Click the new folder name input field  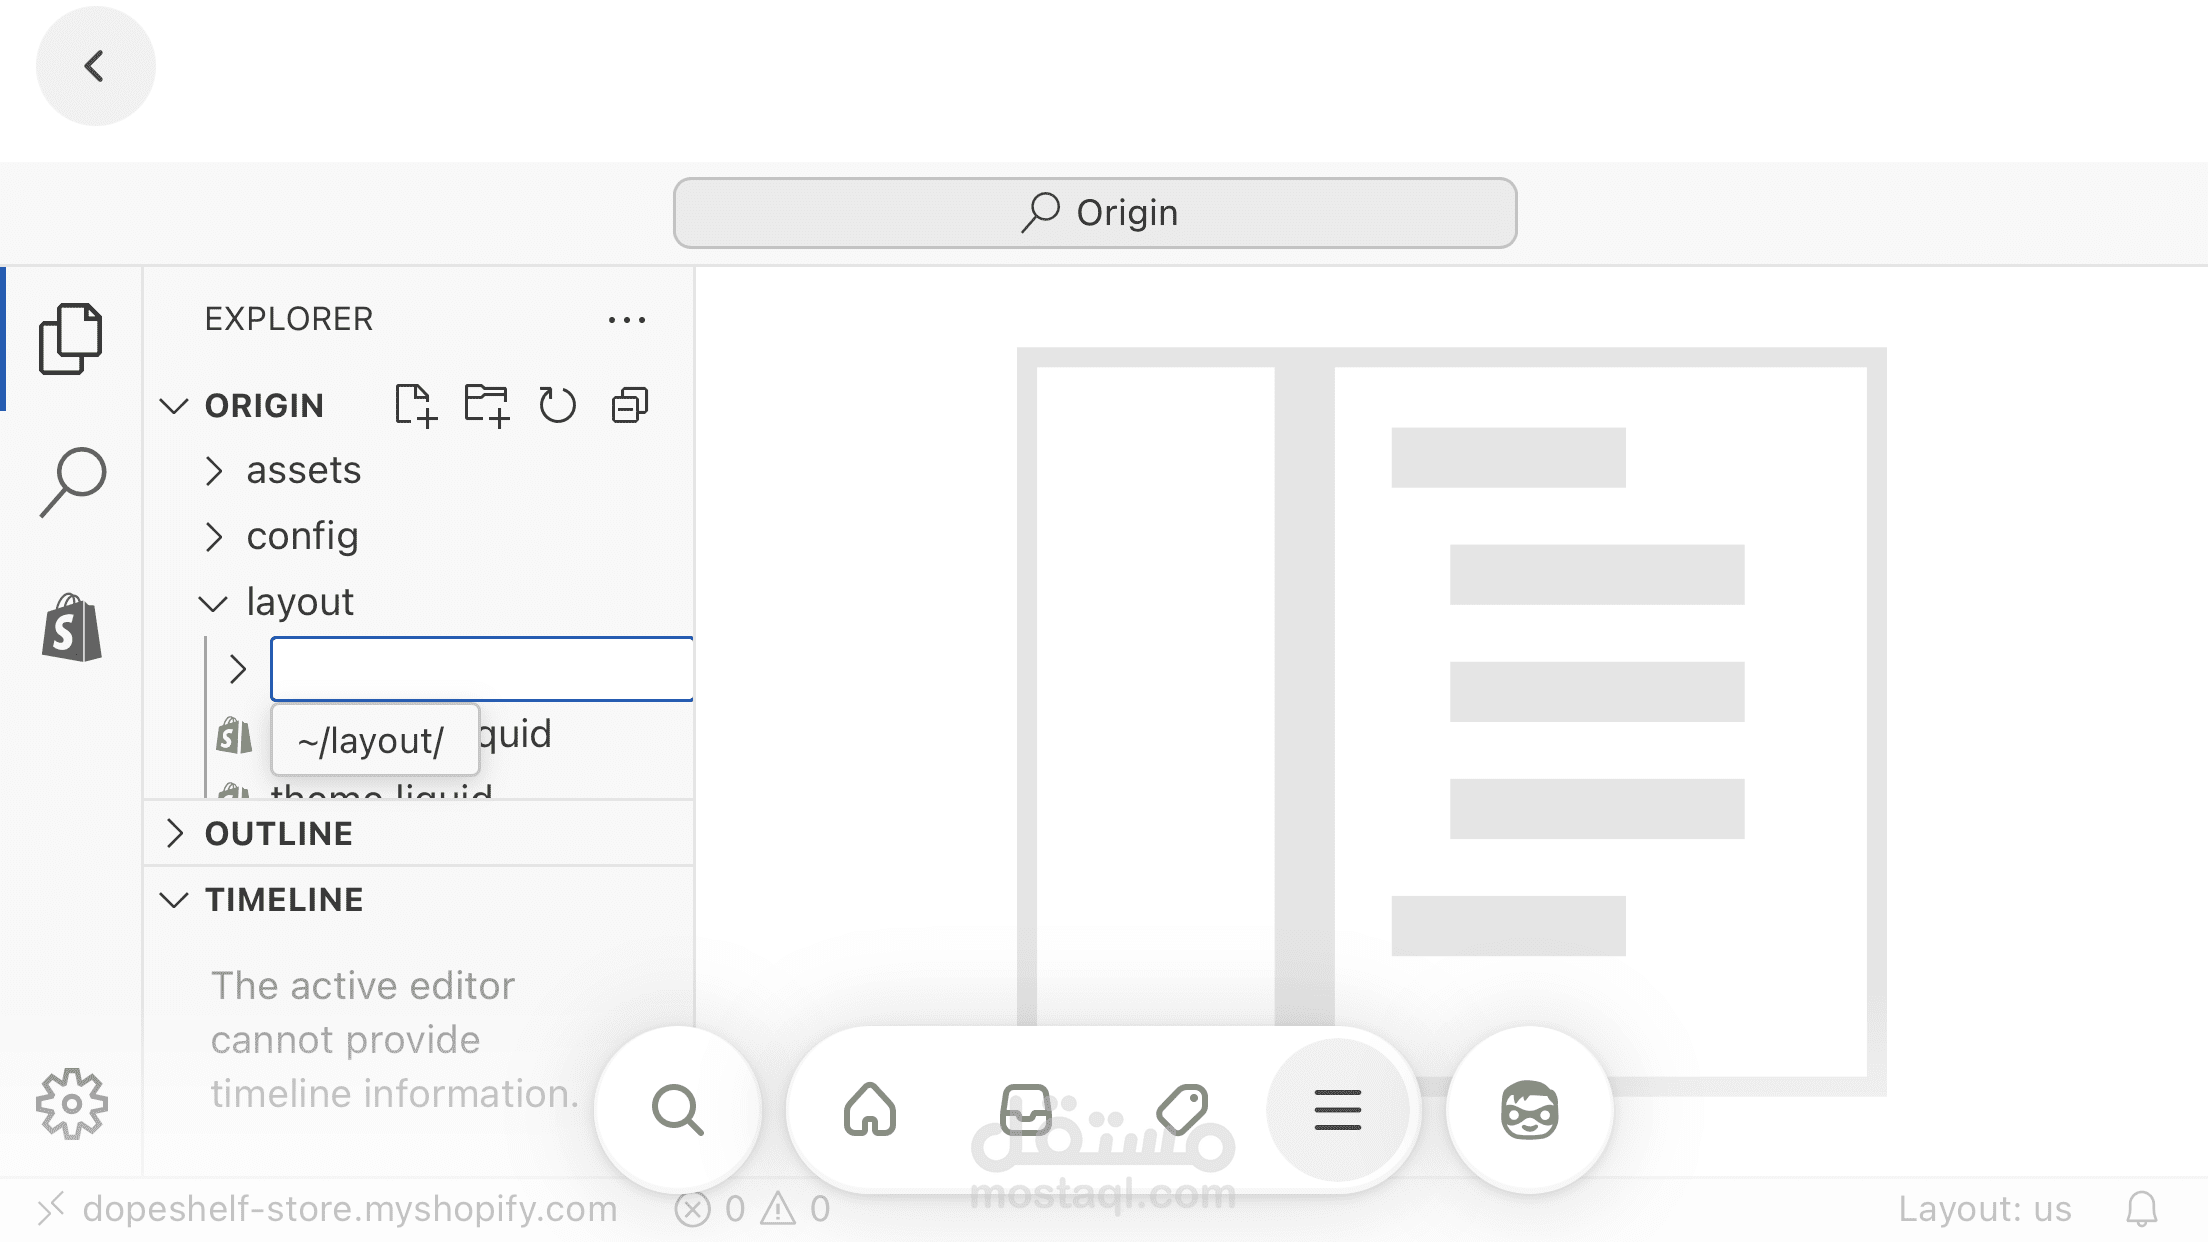[481, 669]
